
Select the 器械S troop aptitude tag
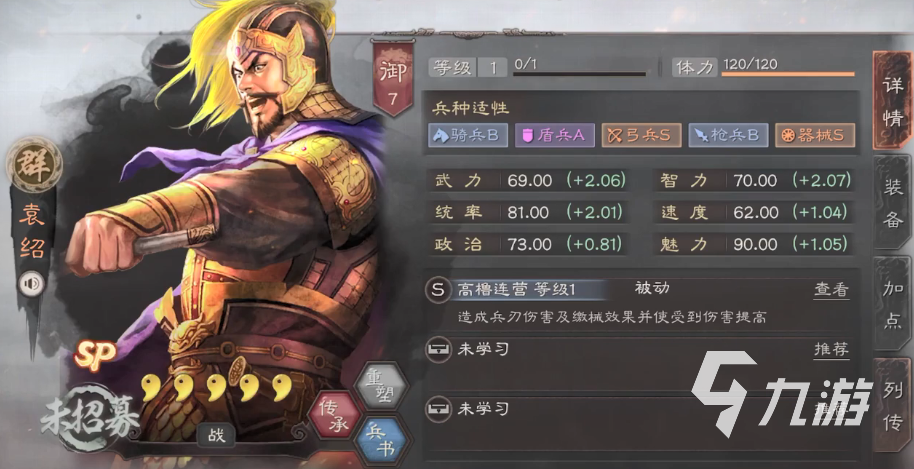pos(815,135)
